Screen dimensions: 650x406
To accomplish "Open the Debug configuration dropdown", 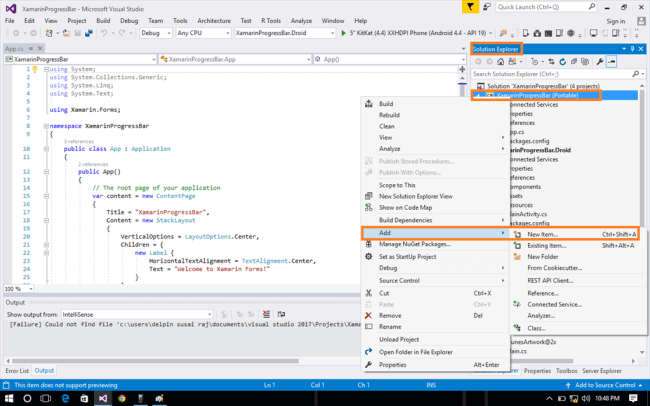I will point(155,33).
